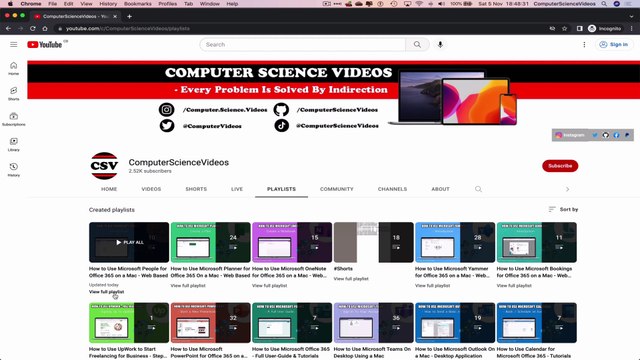View full playlist under Microsoft Planner
The width and height of the screenshot is (640, 360).
pyautogui.click(x=188, y=286)
